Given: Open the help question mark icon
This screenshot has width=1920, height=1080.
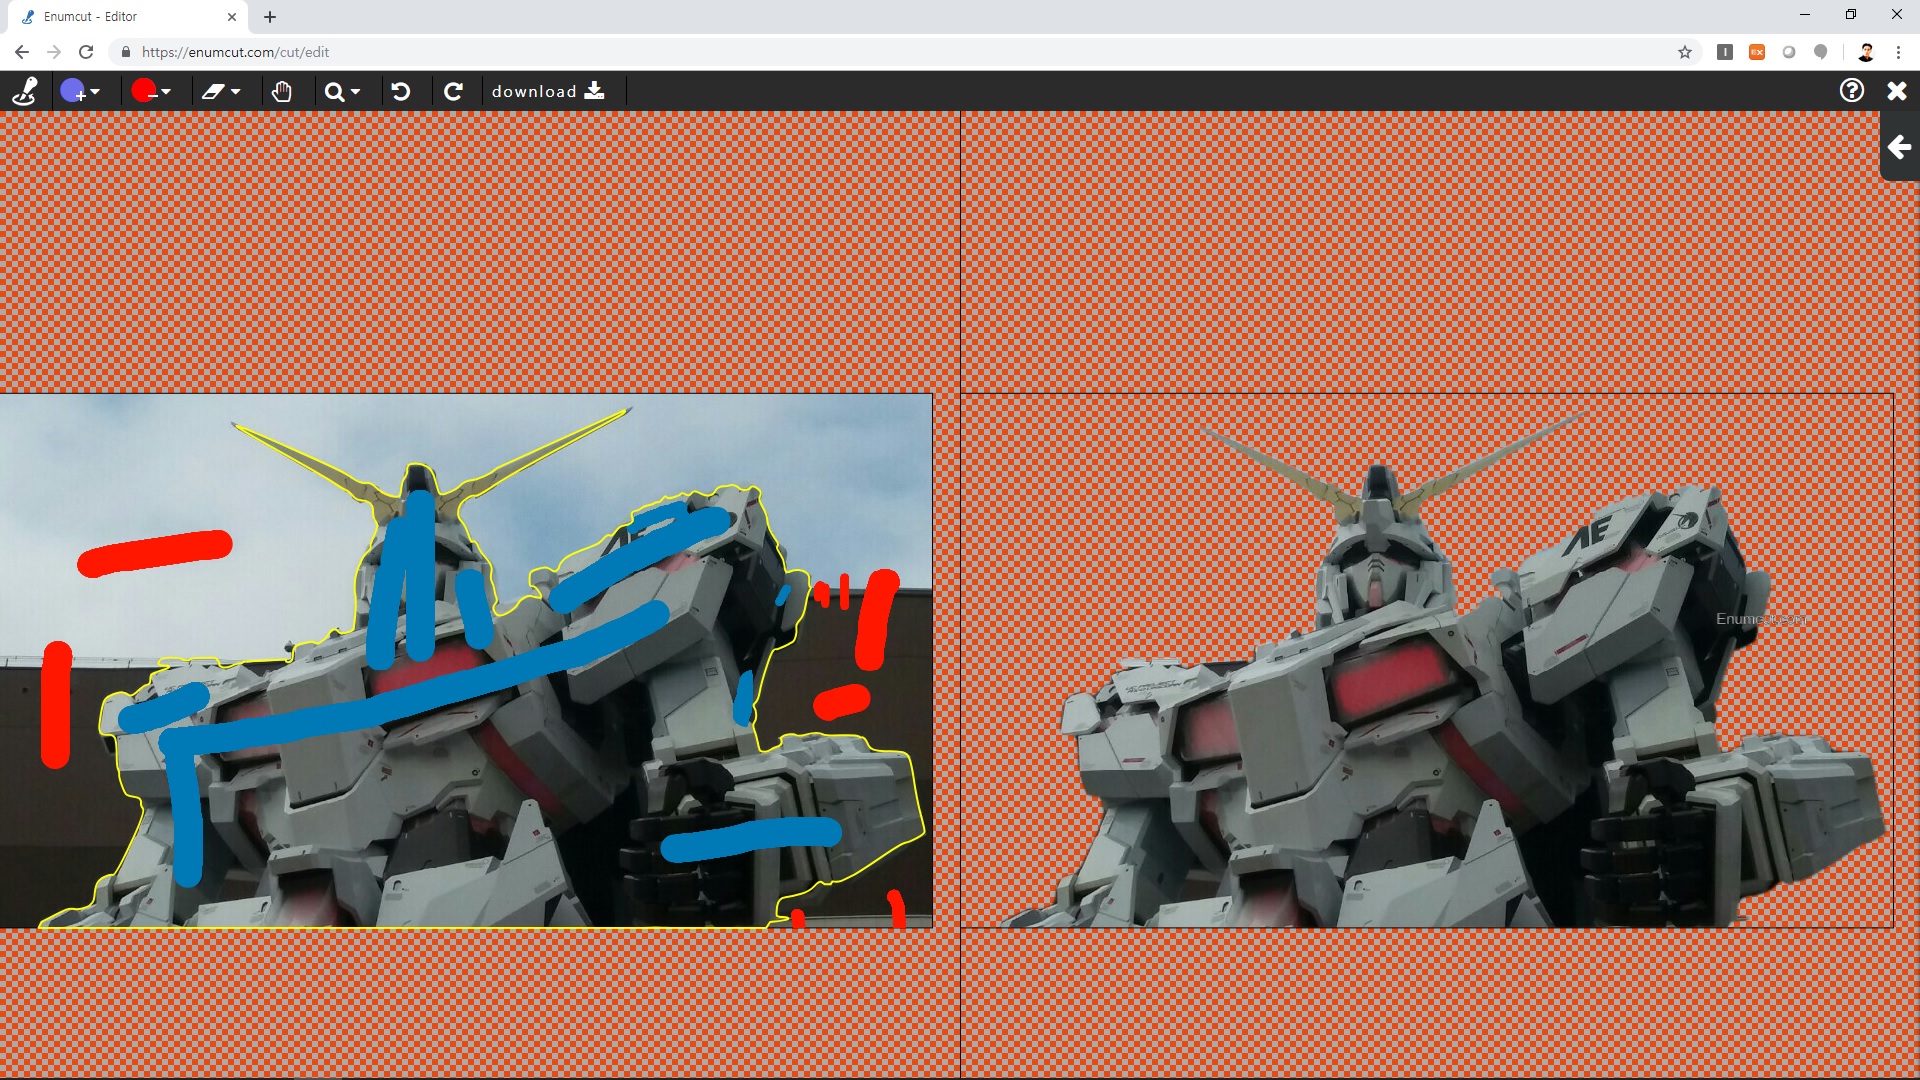Looking at the screenshot, I should click(x=1852, y=91).
